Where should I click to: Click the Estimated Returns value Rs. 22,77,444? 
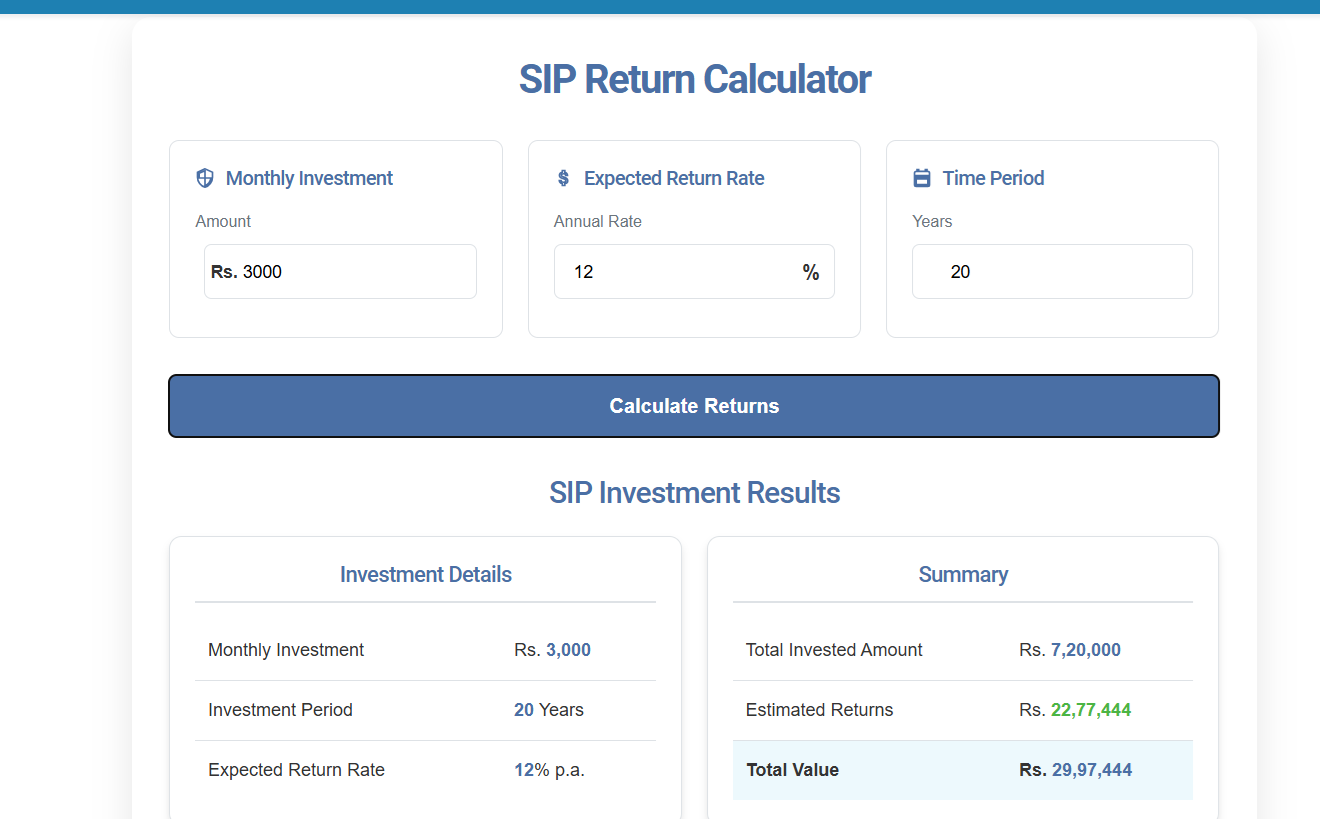pos(1075,709)
